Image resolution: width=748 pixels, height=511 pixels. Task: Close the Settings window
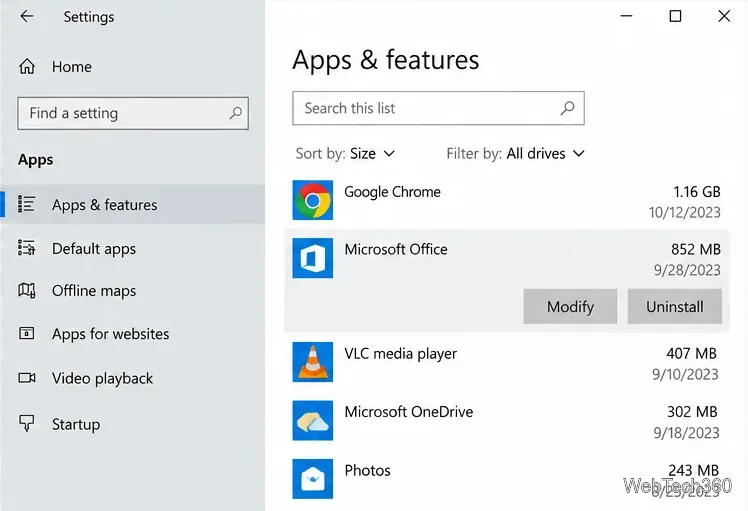(724, 16)
